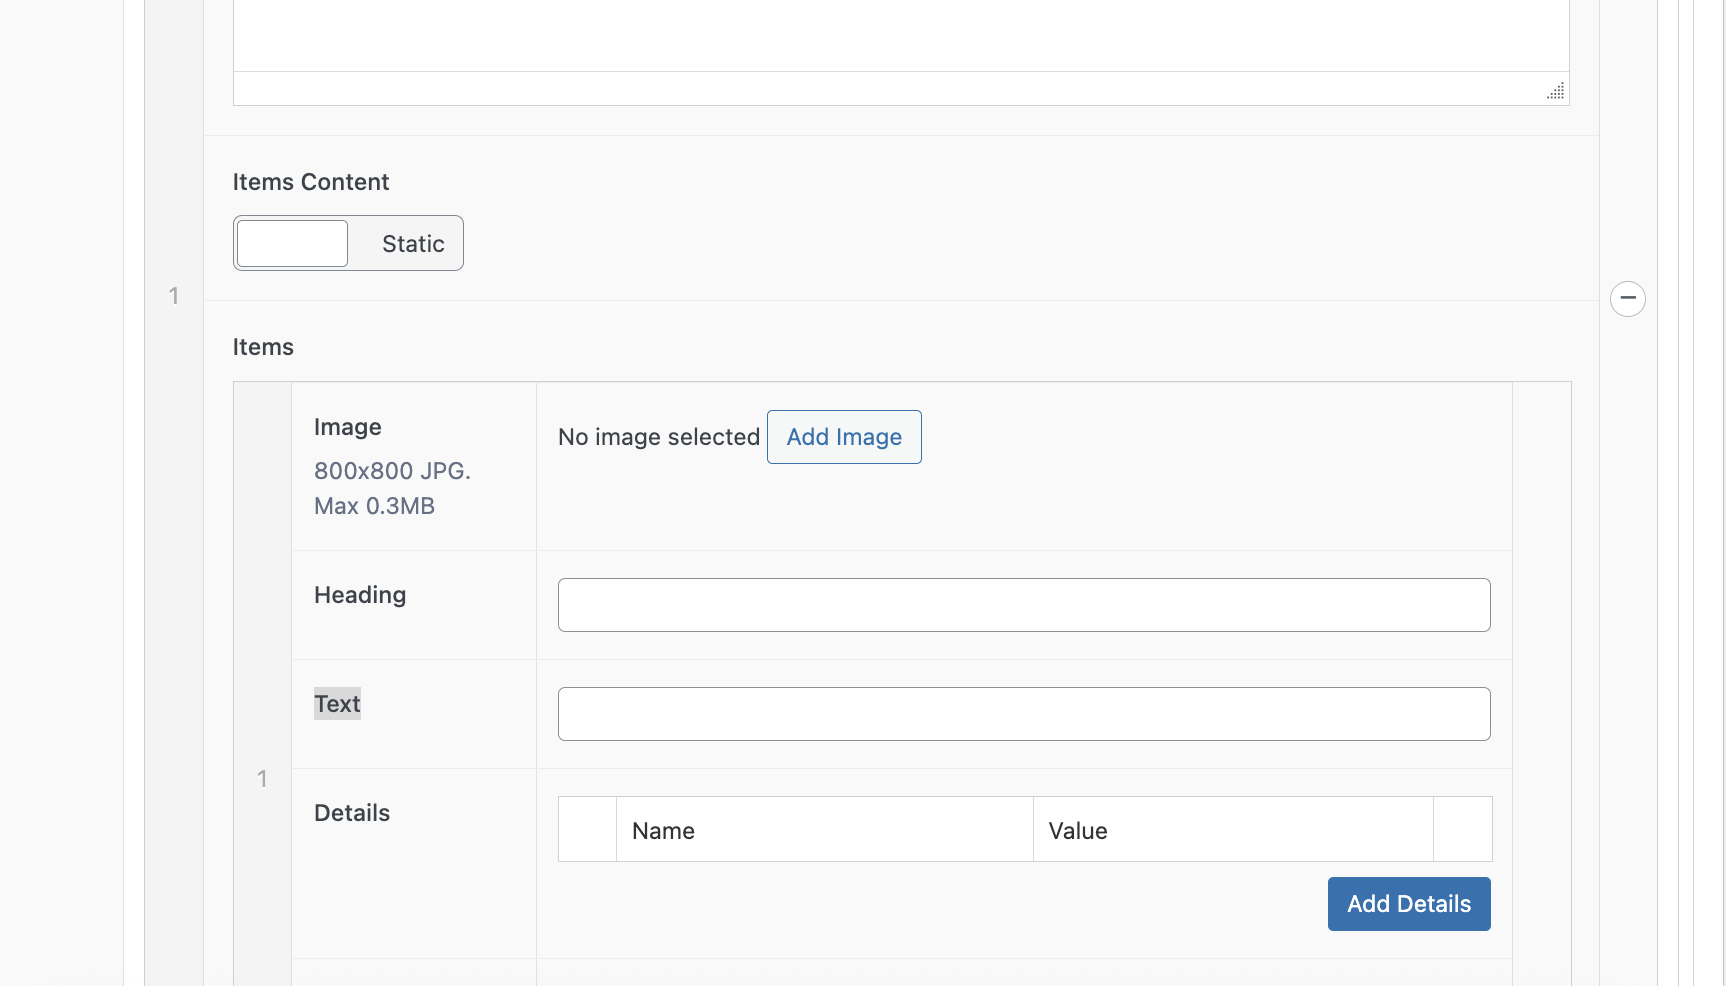This screenshot has width=1726, height=986.
Task: Click the highlighted Text field label
Action: click(337, 704)
